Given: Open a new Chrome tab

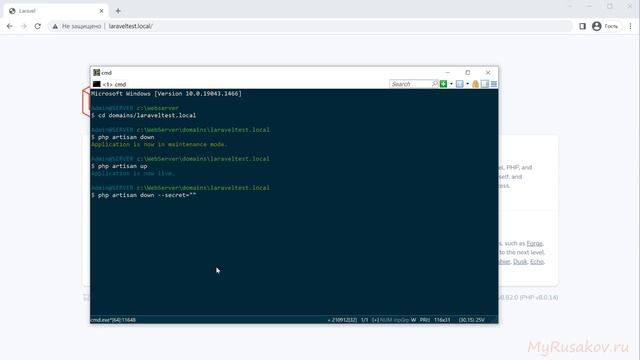Looking at the screenshot, I should 118,11.
